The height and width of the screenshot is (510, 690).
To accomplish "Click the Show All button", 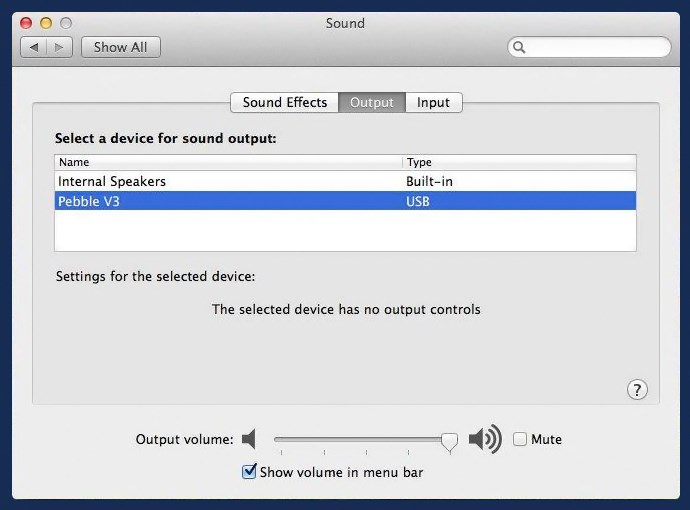I will (x=121, y=47).
